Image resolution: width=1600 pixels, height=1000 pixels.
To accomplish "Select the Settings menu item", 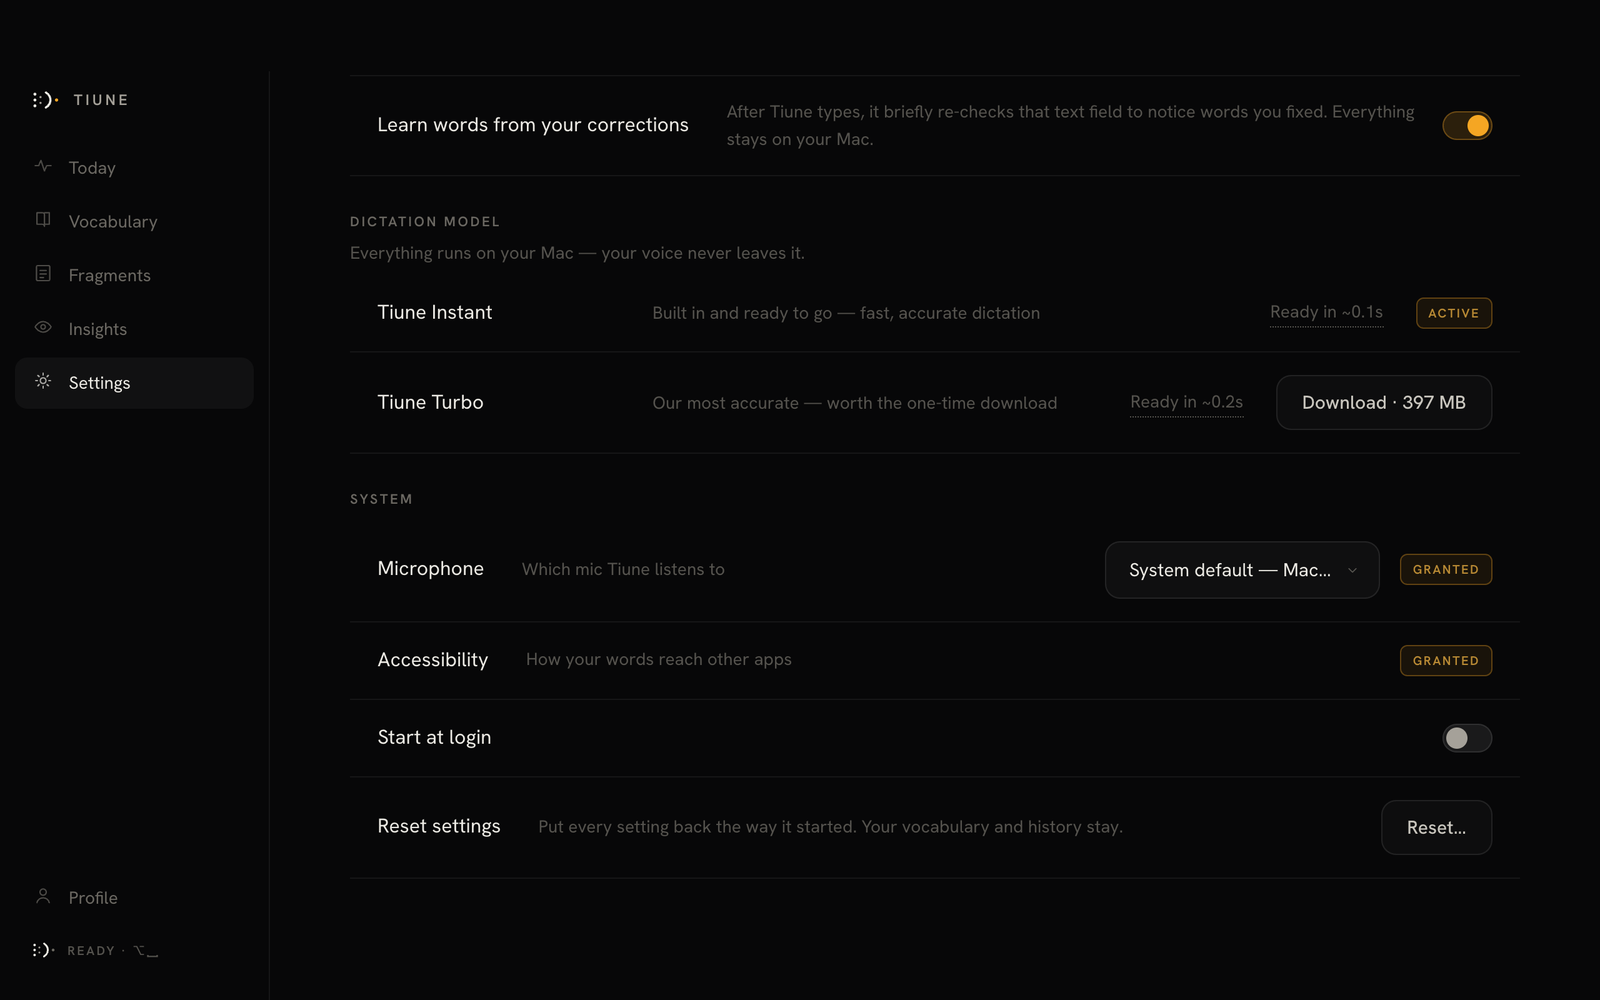I will pyautogui.click(x=134, y=383).
